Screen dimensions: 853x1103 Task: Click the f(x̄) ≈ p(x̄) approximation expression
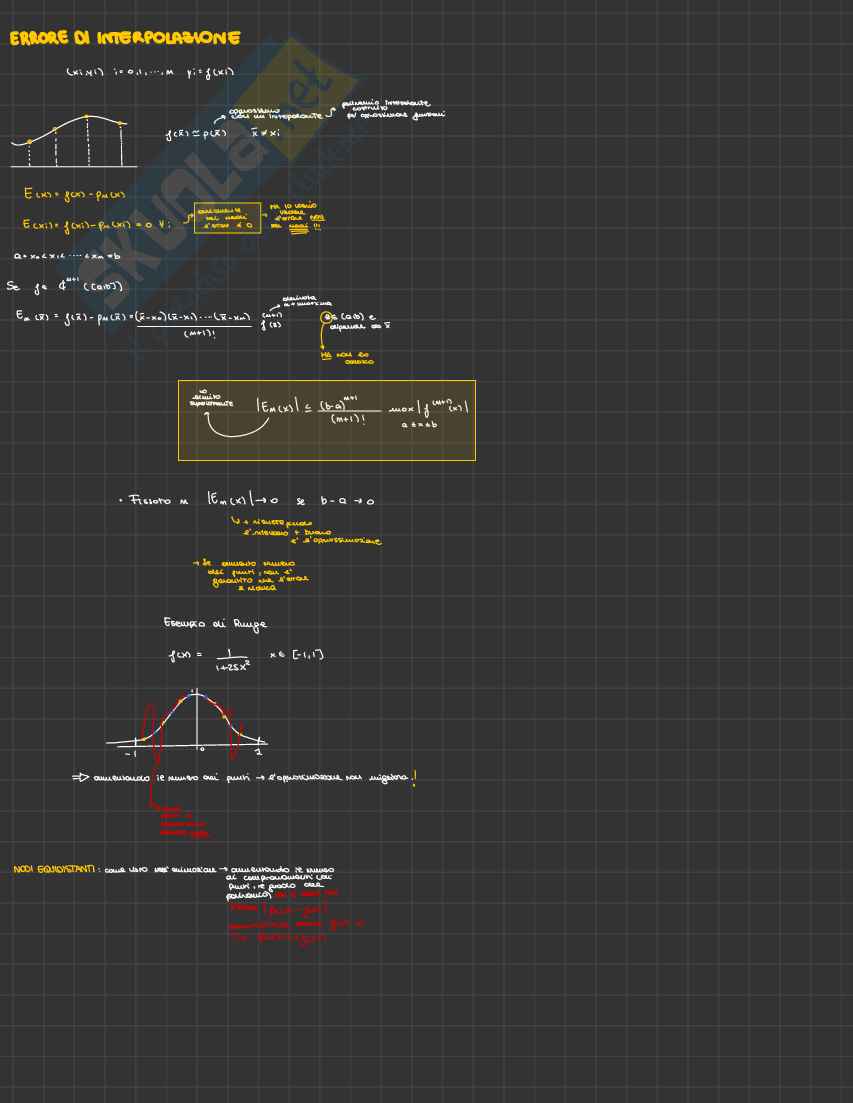197,134
